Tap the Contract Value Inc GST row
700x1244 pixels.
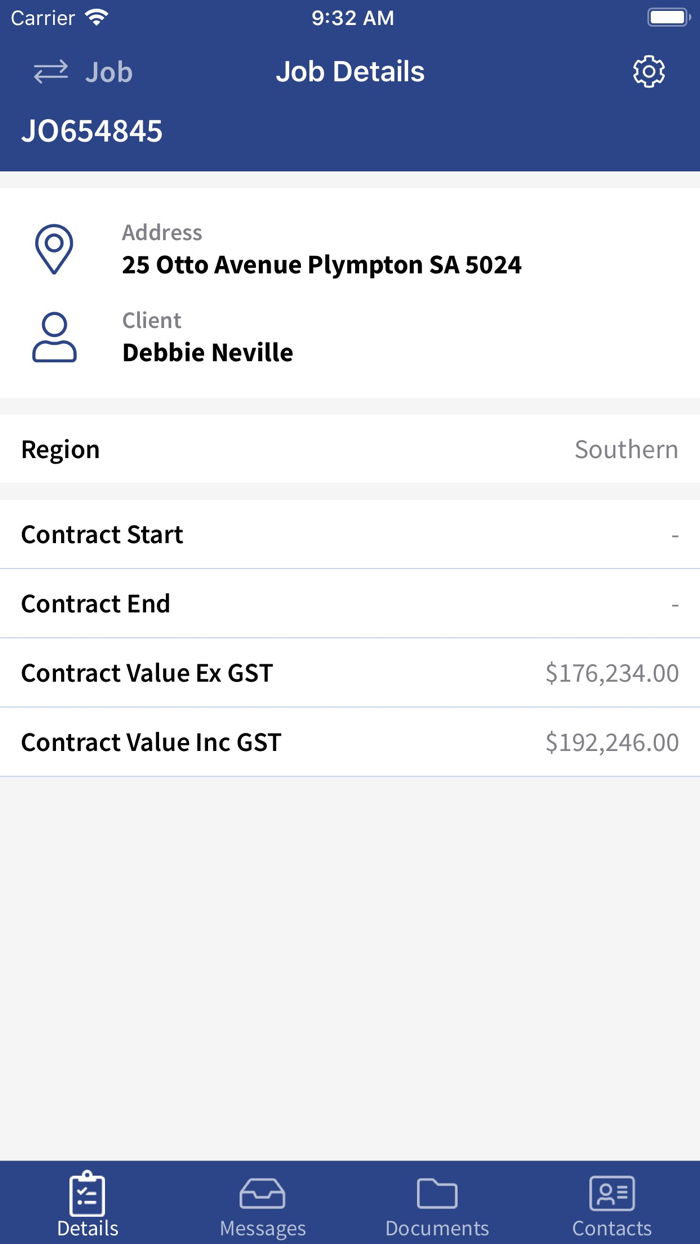(350, 742)
